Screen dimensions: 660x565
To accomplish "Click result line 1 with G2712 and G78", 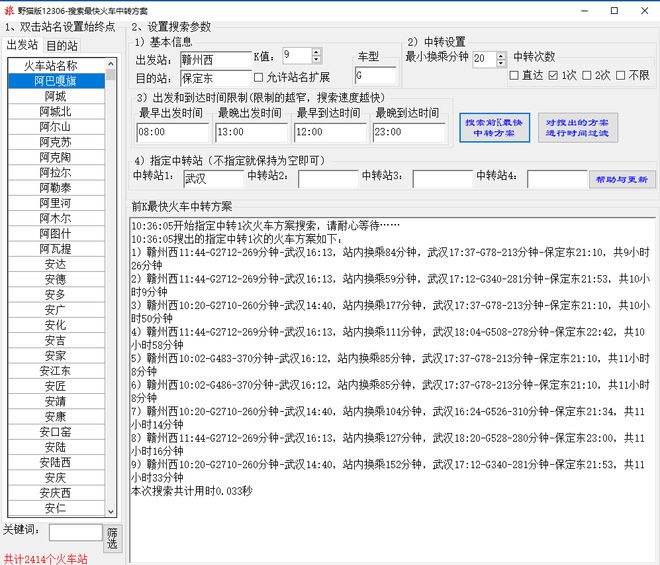I will click(391, 259).
